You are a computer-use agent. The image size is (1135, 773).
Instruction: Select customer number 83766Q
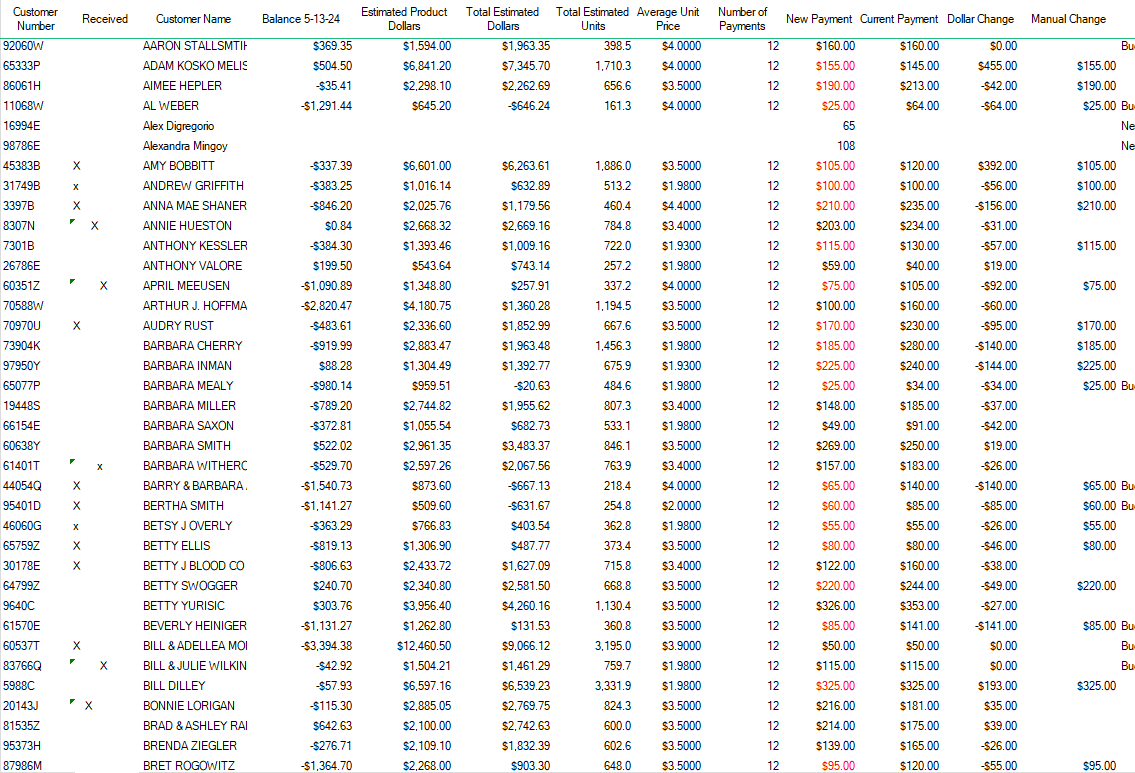point(22,666)
